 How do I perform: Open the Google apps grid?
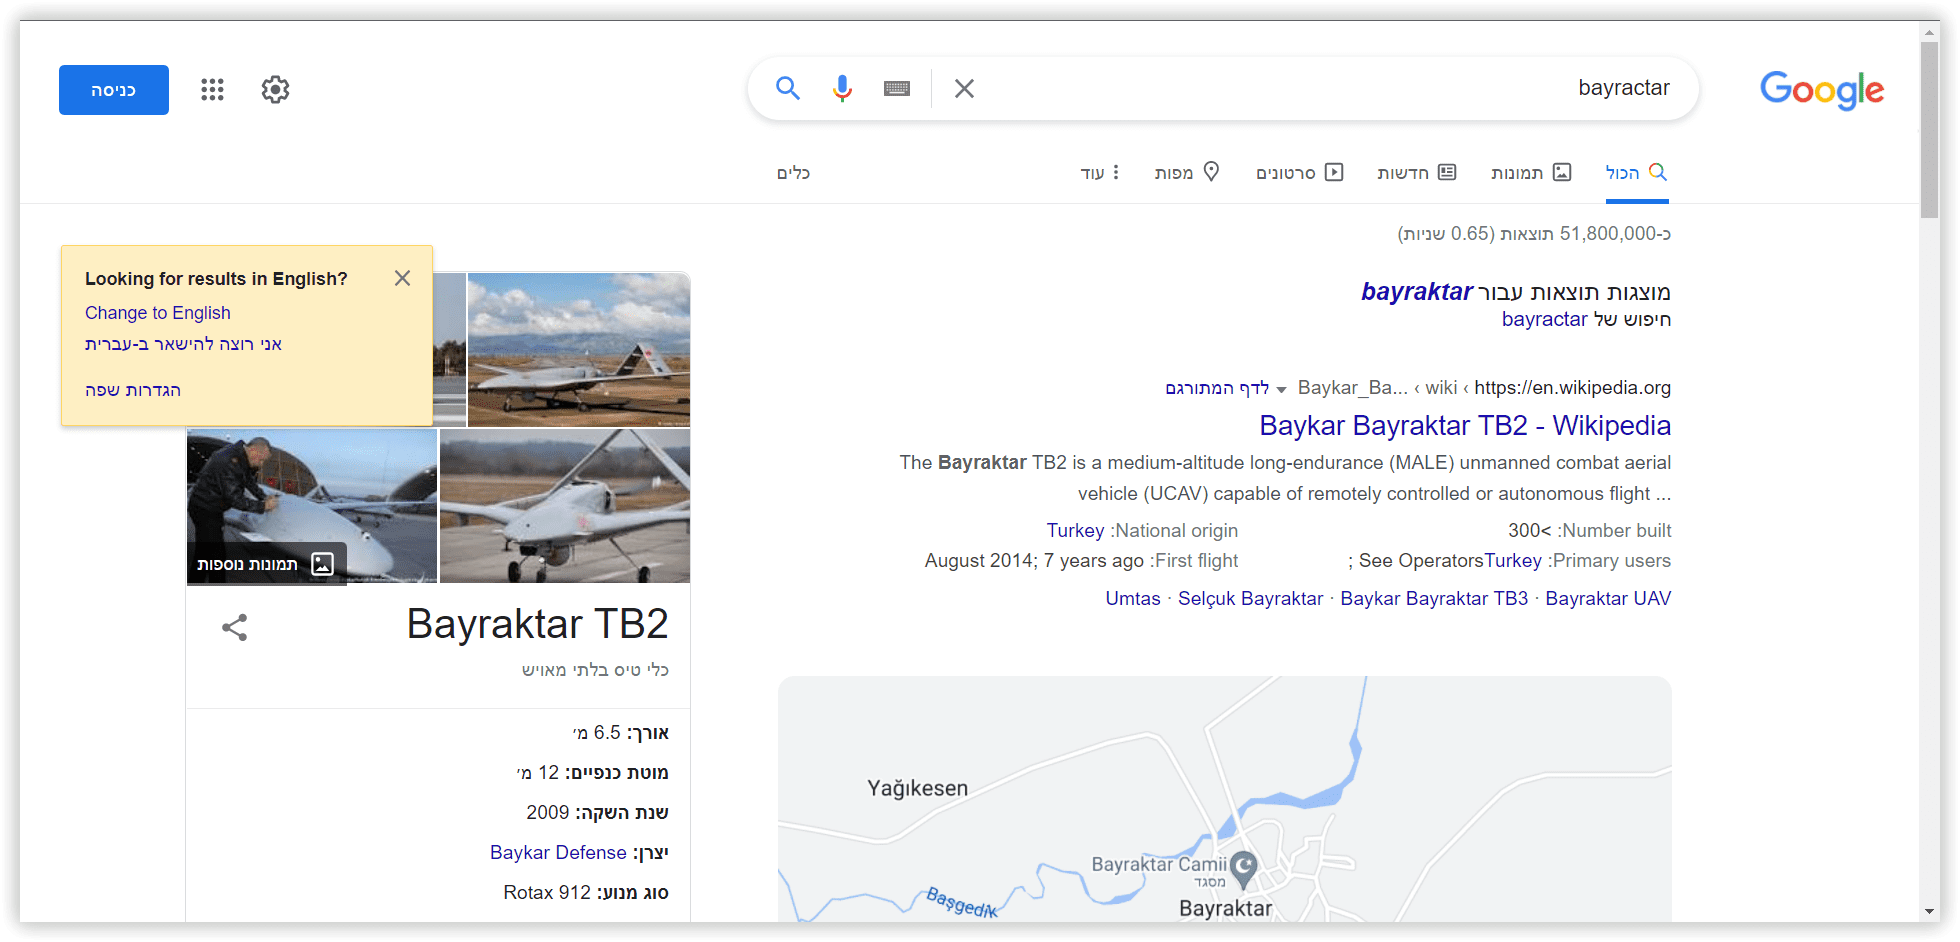pyautogui.click(x=212, y=90)
